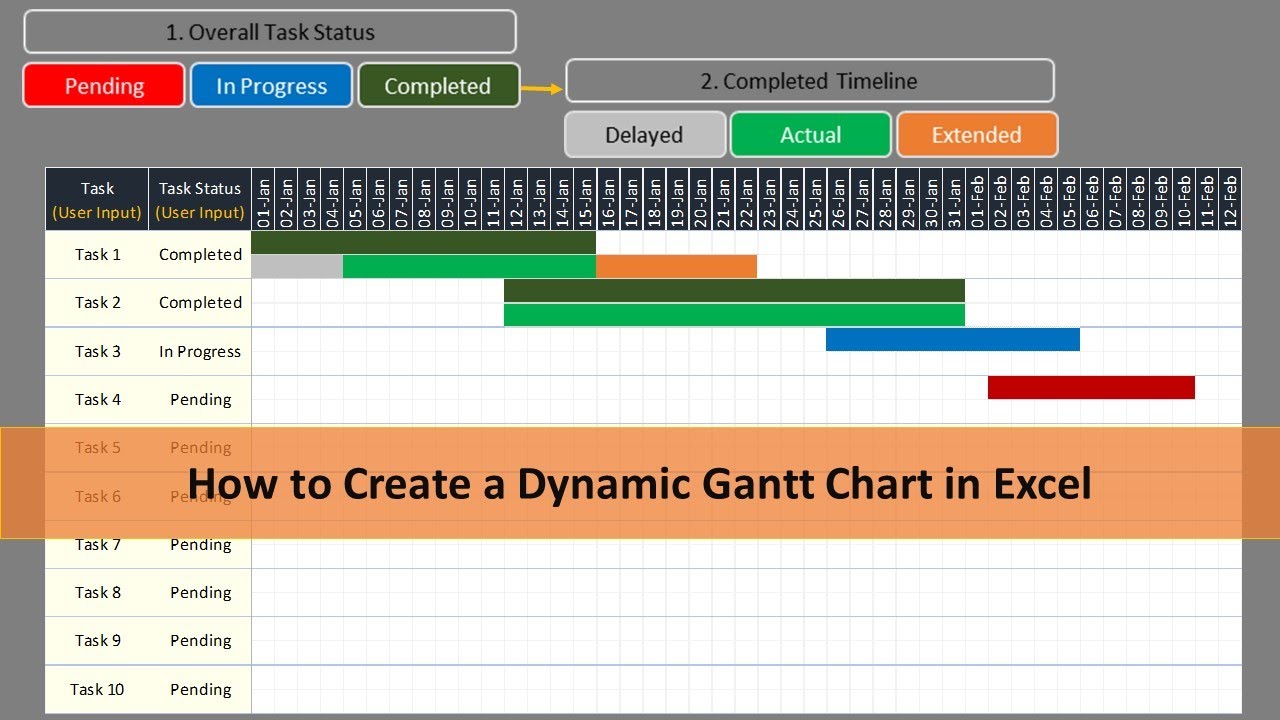Select the 12-Feb date header
Screen dimensions: 1280x720
1229,200
